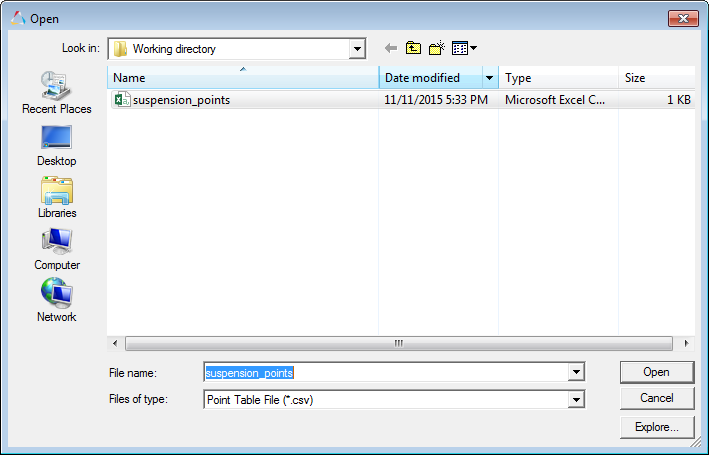The image size is (709, 455).
Task: Click the horizontal scrollbar thumb
Action: click(x=398, y=343)
